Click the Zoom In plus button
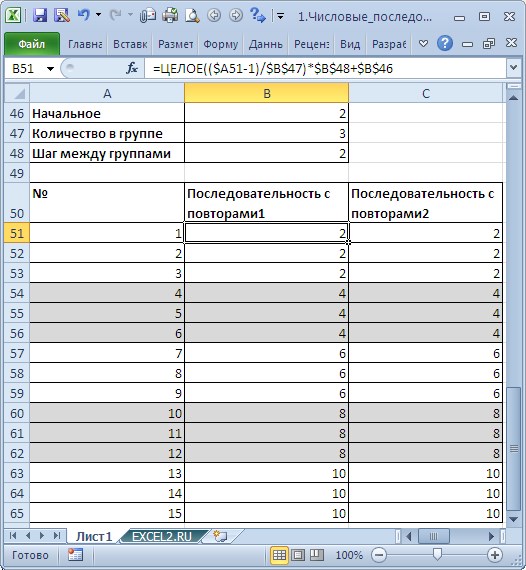 pyautogui.click(x=495, y=555)
